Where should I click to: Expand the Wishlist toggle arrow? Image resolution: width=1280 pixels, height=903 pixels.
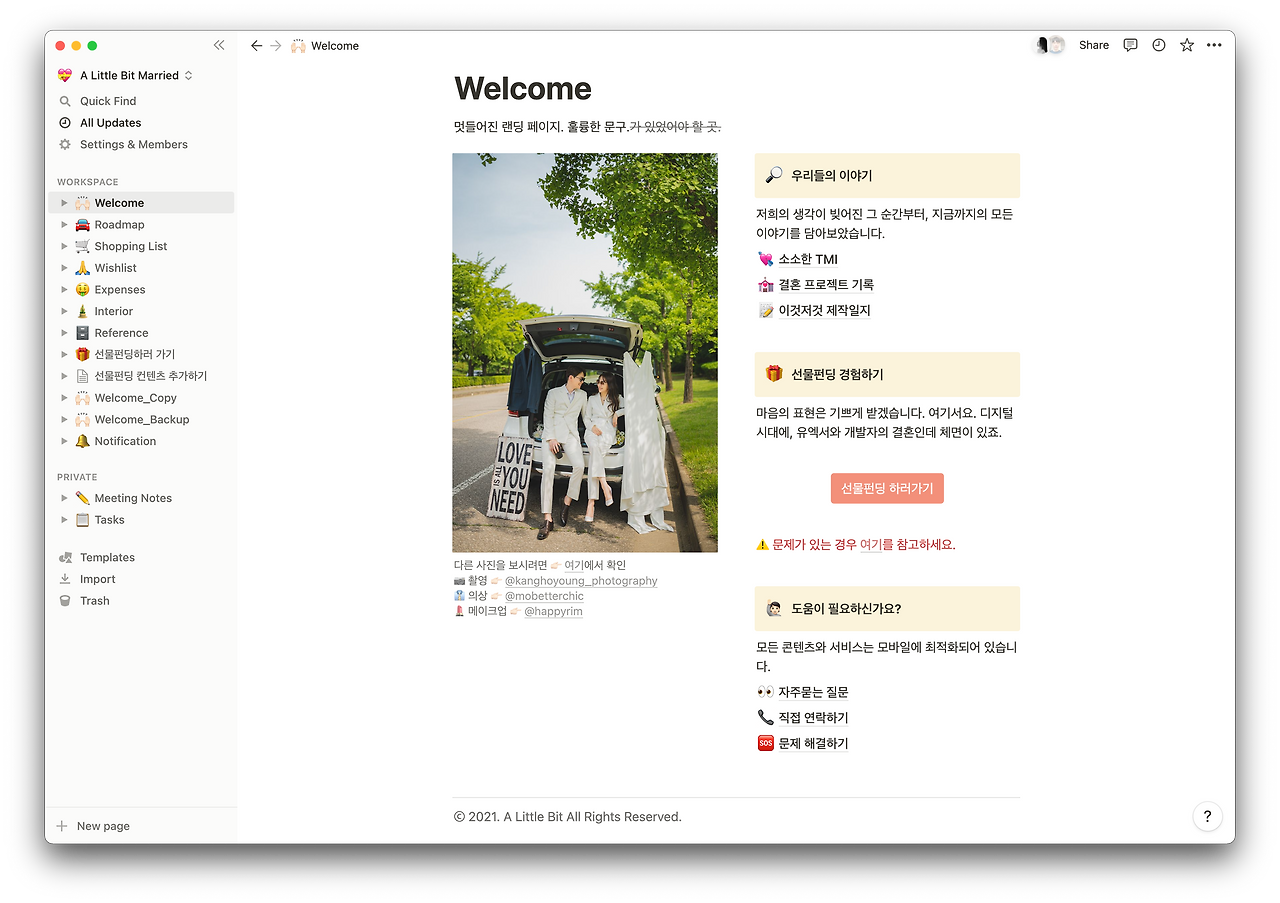(x=64, y=268)
